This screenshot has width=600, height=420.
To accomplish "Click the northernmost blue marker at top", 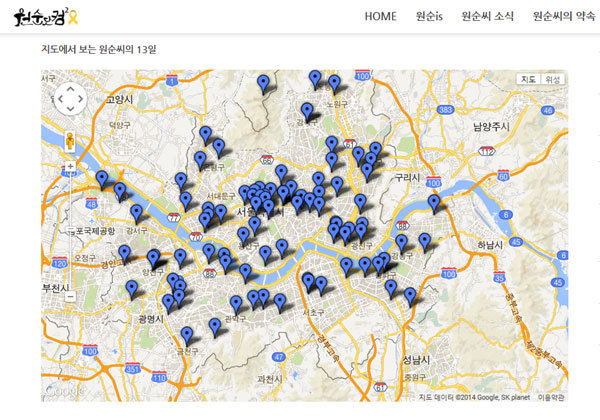I will point(316,78).
